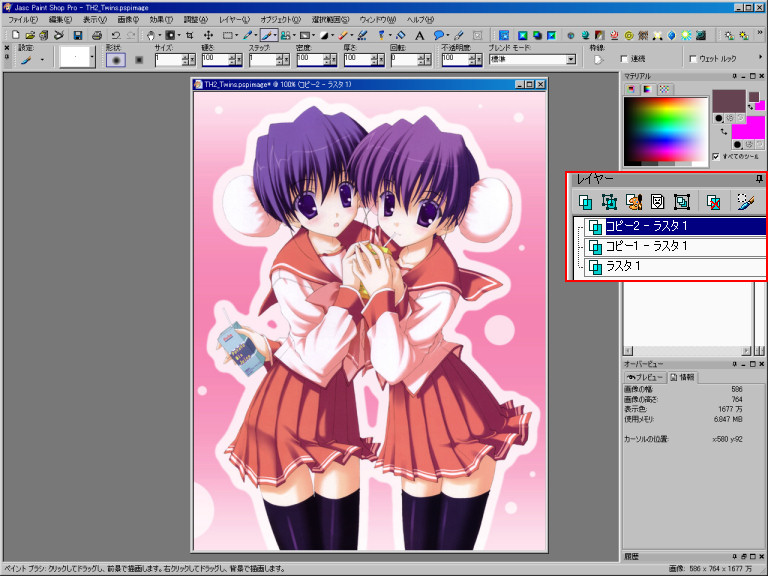The width and height of the screenshot is (768, 576).
Task: Select the Flood Fill bucket tool
Action: pos(400,35)
